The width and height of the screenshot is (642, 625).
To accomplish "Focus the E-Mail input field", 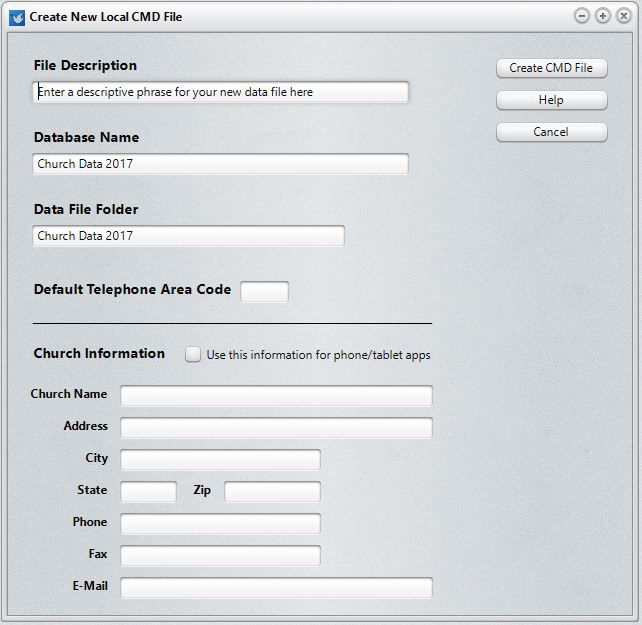I will pyautogui.click(x=276, y=587).
